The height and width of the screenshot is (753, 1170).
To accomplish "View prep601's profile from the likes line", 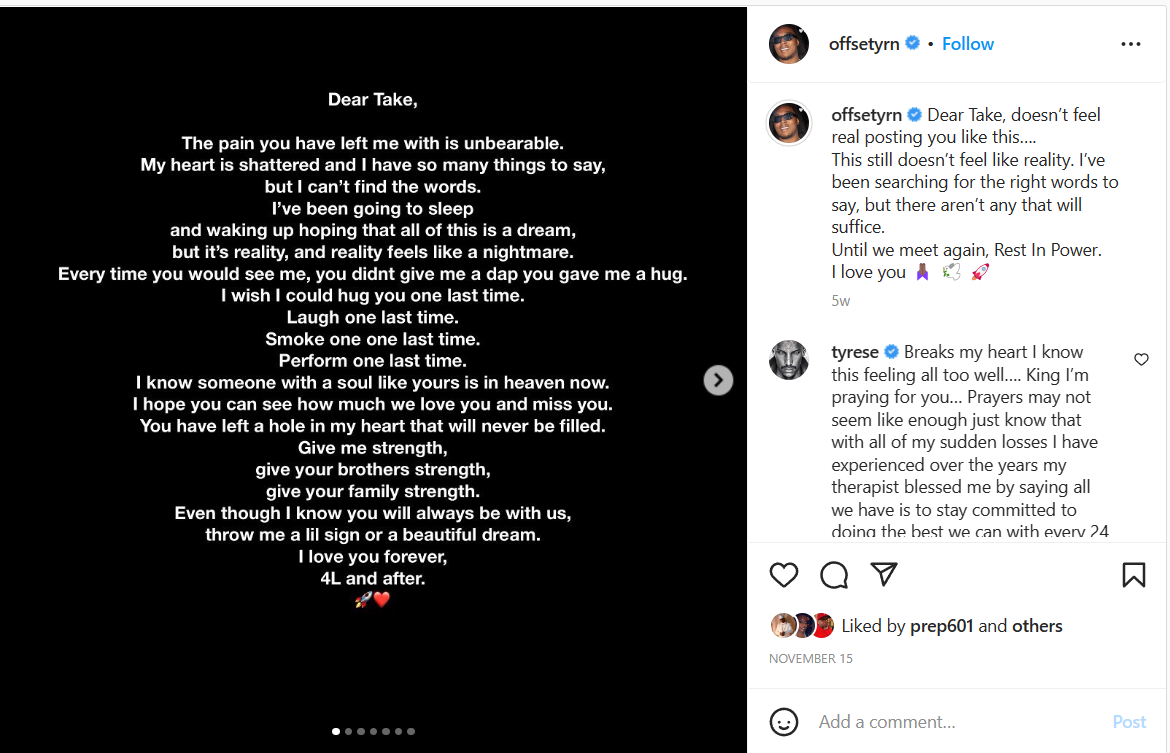I will tap(942, 626).
